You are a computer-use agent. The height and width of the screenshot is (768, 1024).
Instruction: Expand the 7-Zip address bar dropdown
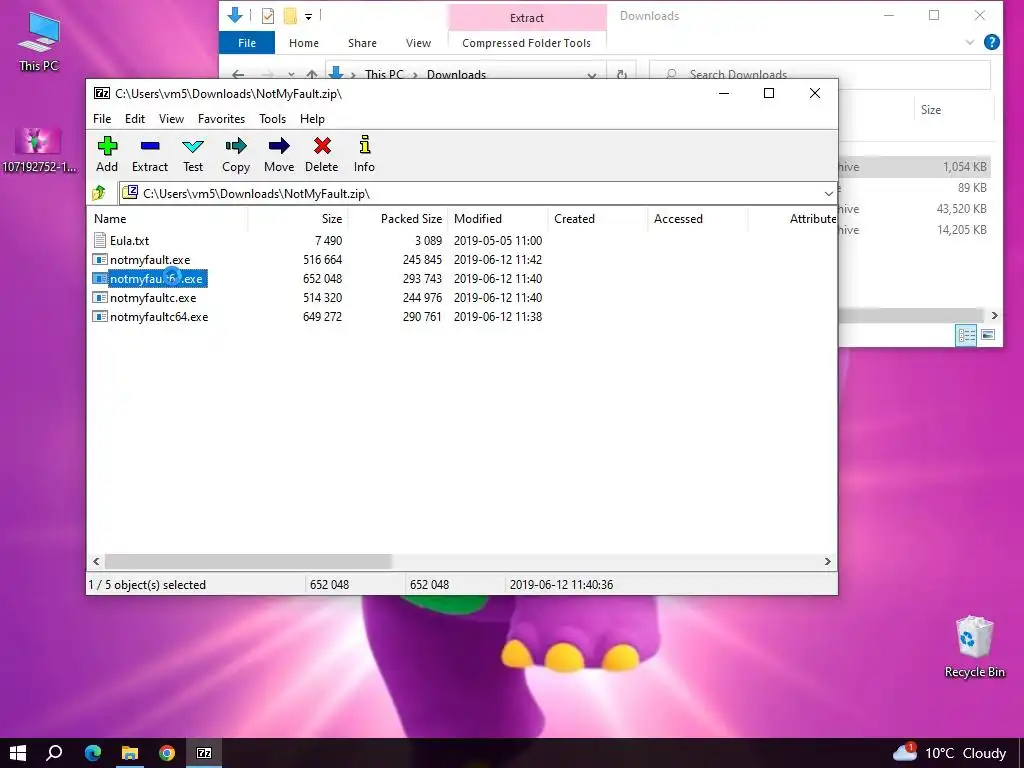[828, 193]
